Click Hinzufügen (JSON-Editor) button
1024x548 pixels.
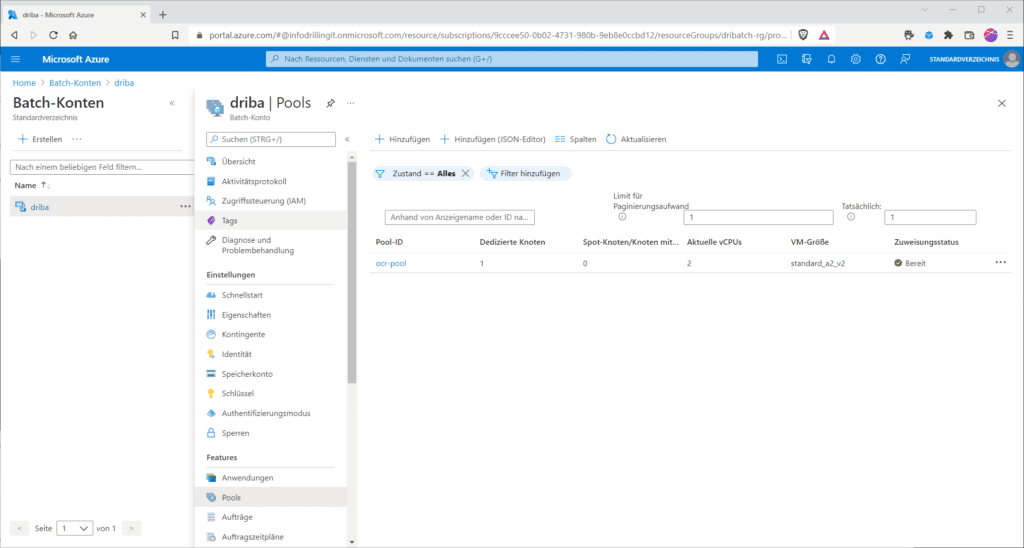(492, 139)
